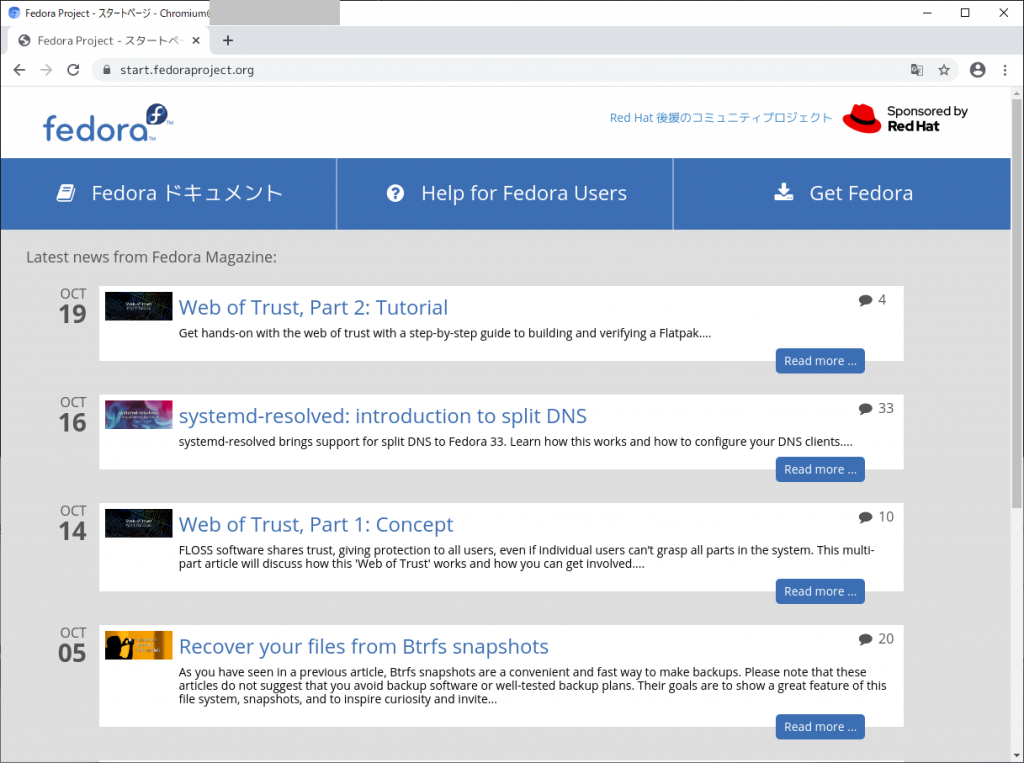This screenshot has height=763, width=1024.
Task: Click the 'Latest news from Fedora Magazine:' heading
Action: click(152, 257)
